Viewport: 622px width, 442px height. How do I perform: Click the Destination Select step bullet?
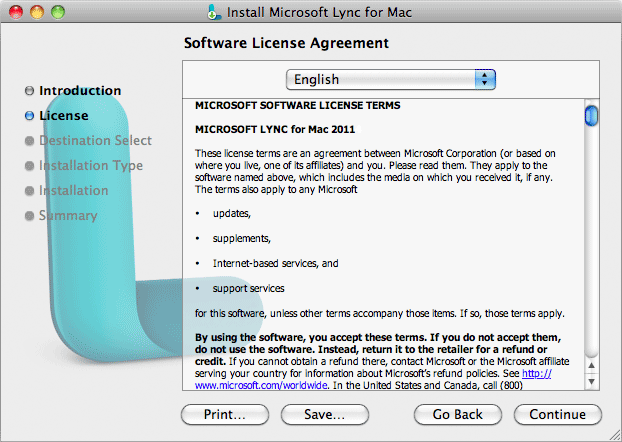(29, 140)
